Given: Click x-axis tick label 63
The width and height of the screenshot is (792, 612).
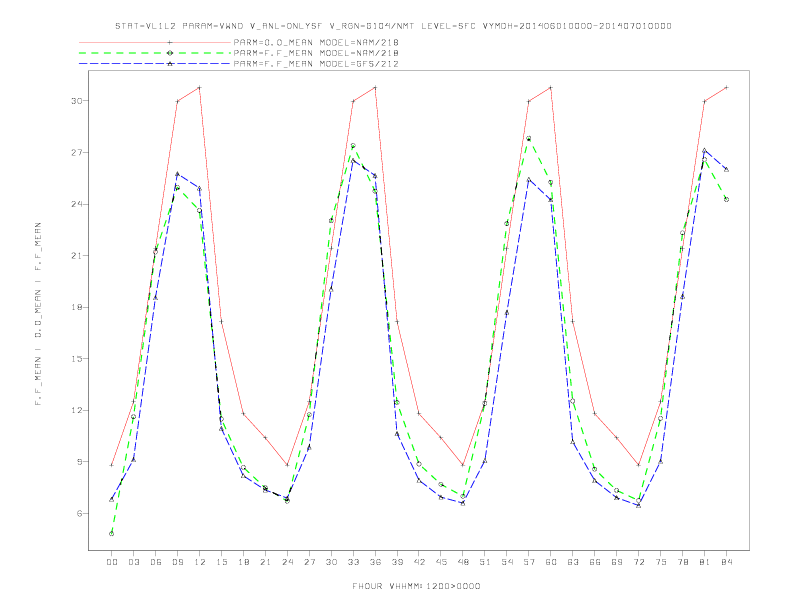Looking at the screenshot, I should click(573, 562).
